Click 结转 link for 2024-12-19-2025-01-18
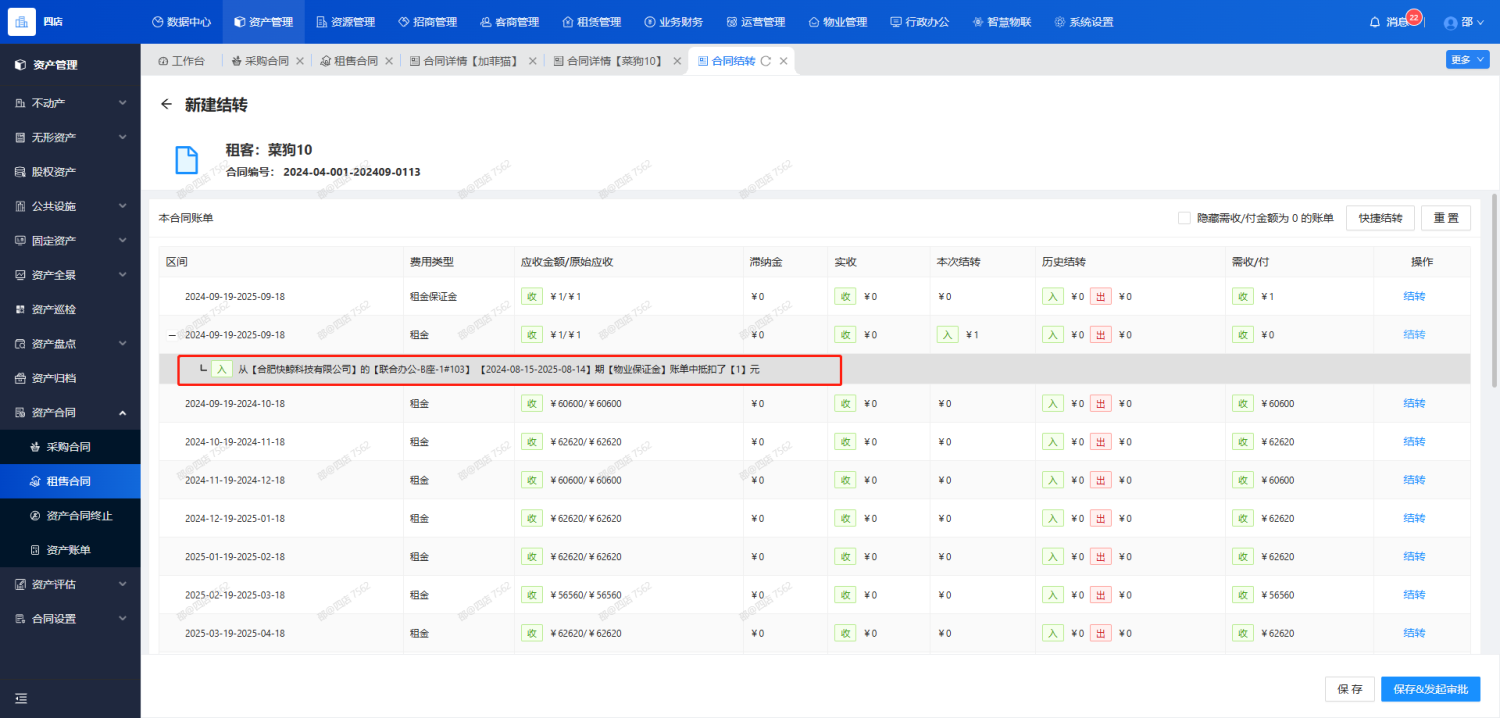Screen dimensions: 1500x718 click(x=1414, y=518)
